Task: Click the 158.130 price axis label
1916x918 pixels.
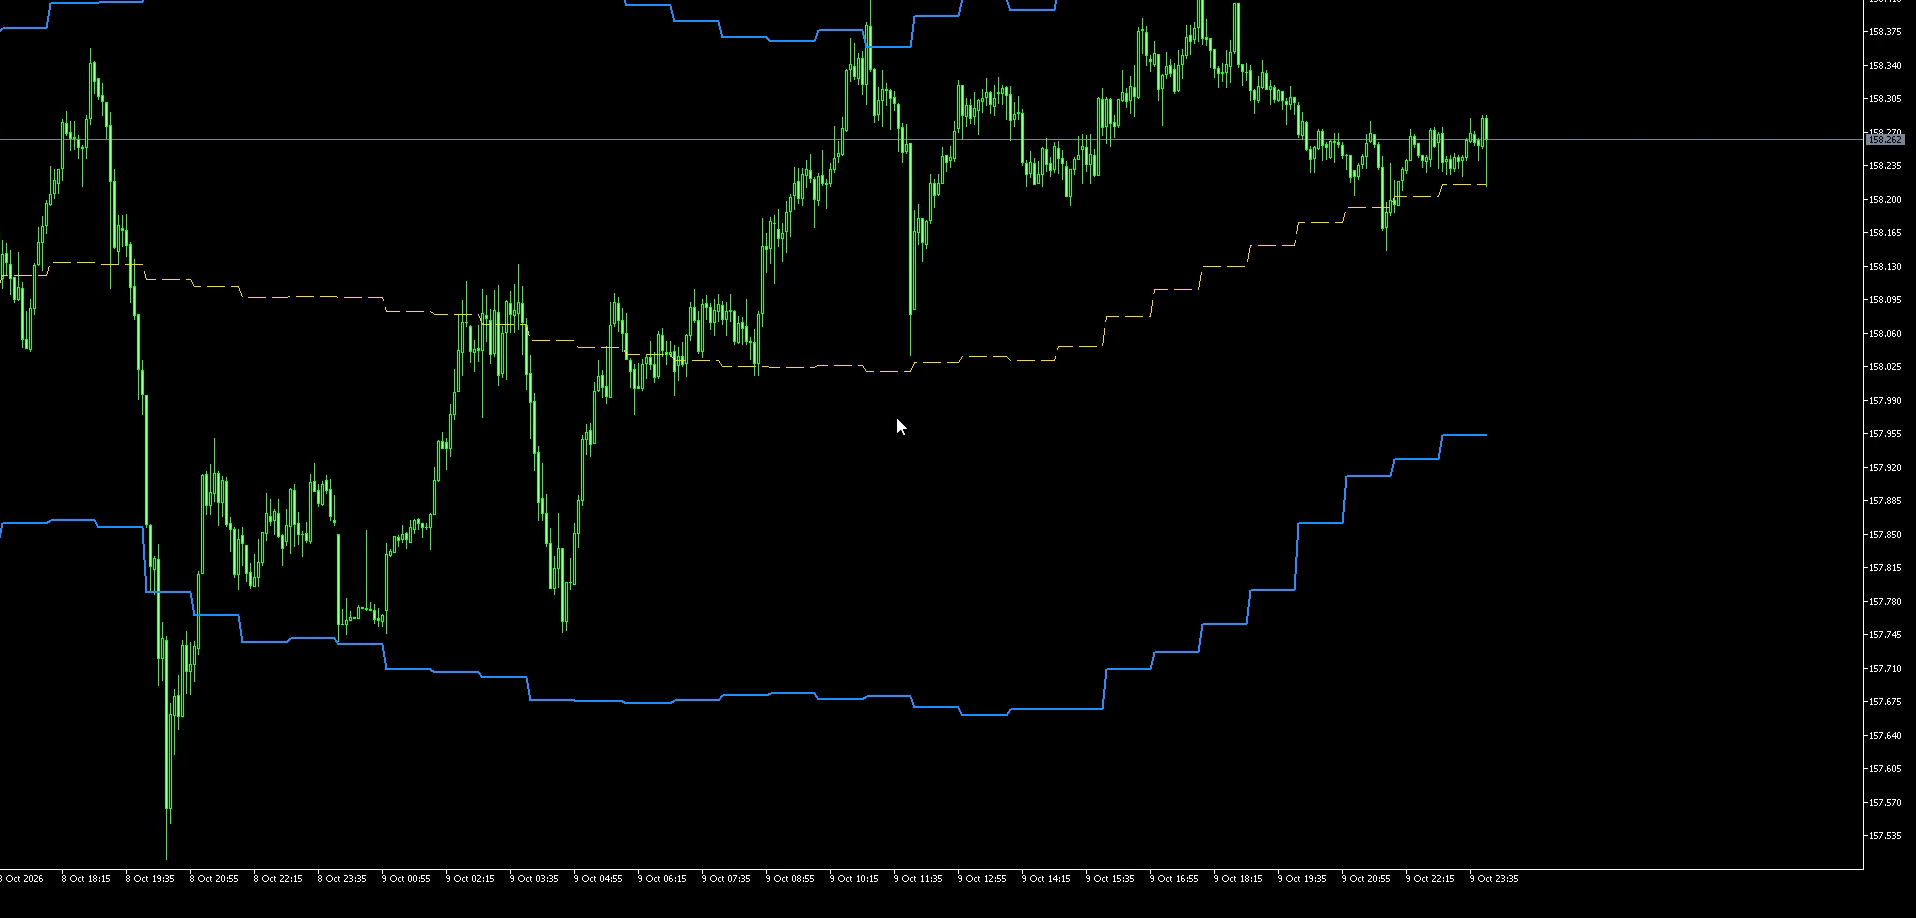Action: [1885, 267]
